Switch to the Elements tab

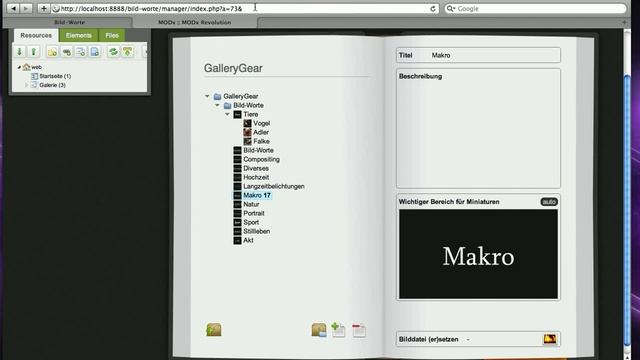tap(78, 36)
